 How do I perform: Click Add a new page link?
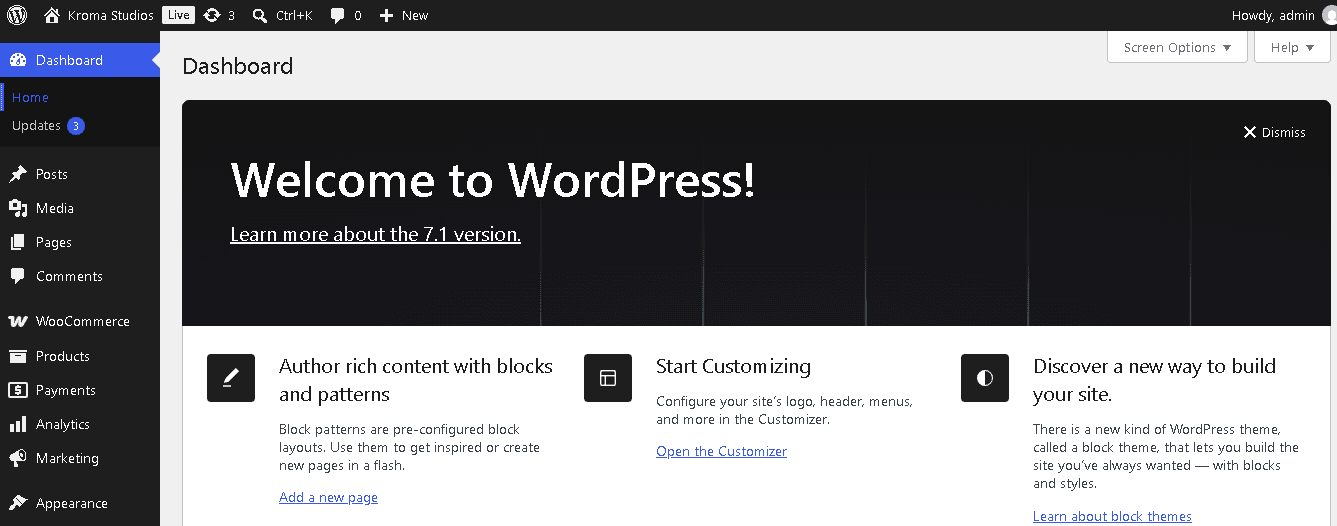(x=328, y=497)
